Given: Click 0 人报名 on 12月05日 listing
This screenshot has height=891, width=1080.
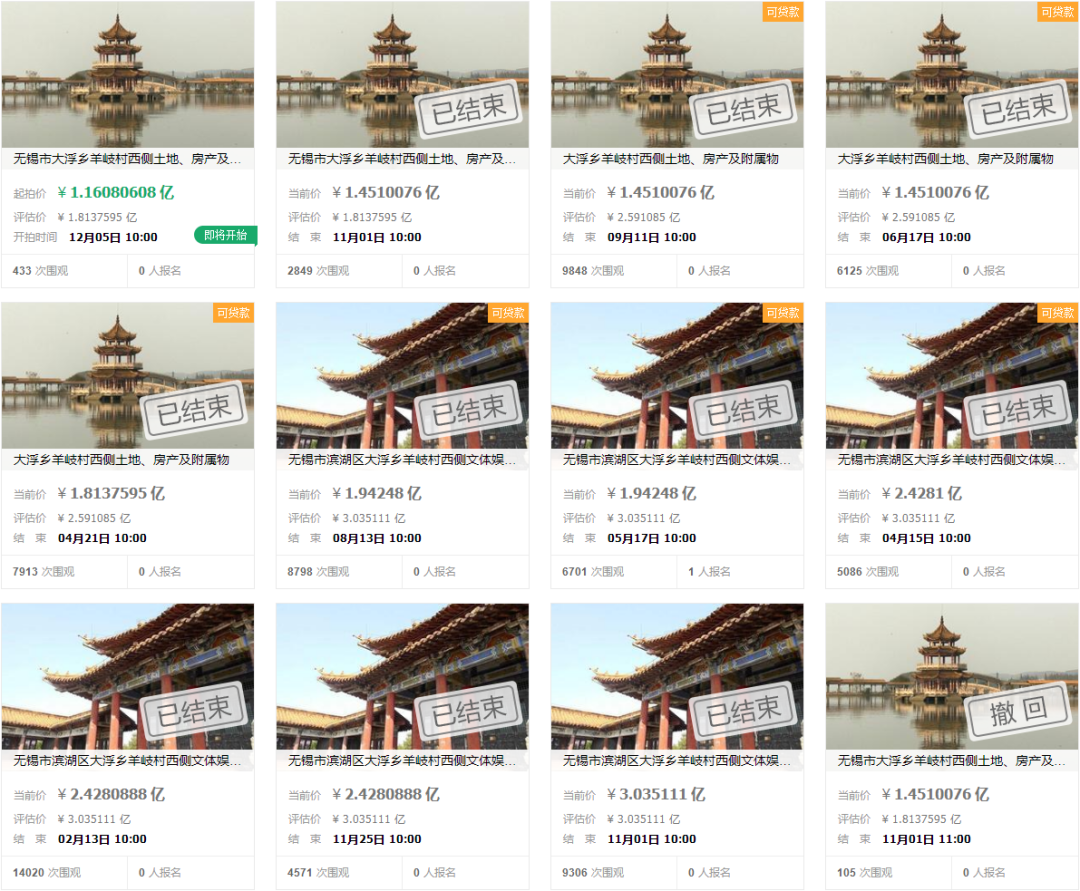Looking at the screenshot, I should coord(160,271).
